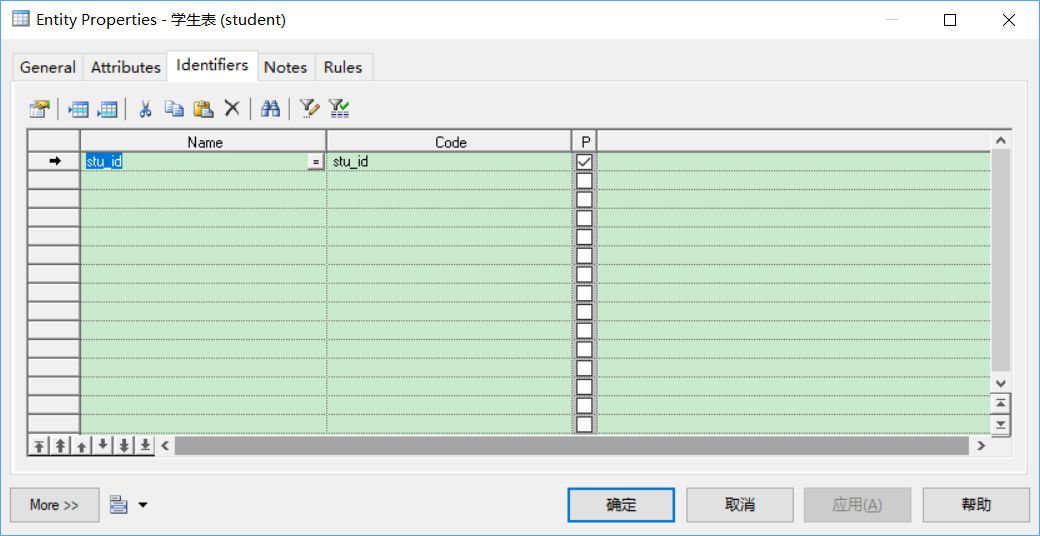Viewport: 1040px width, 536px height.
Task: Click the horizontal scrollbar left arrow
Action: (x=165, y=446)
